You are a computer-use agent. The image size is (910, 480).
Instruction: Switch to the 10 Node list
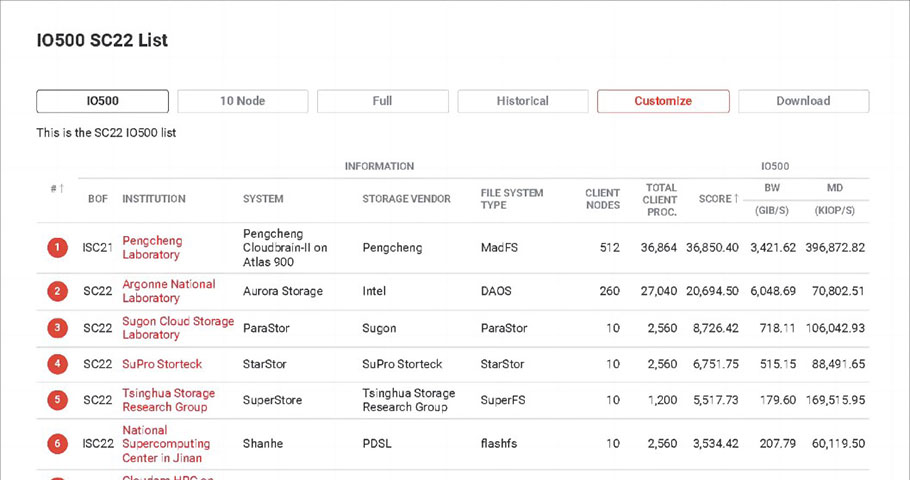(243, 101)
